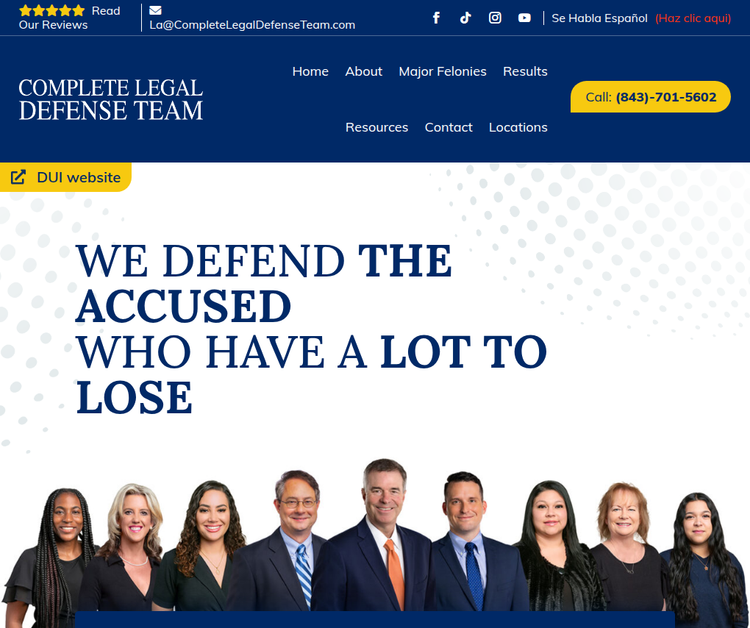Open the About menu item

click(x=364, y=71)
